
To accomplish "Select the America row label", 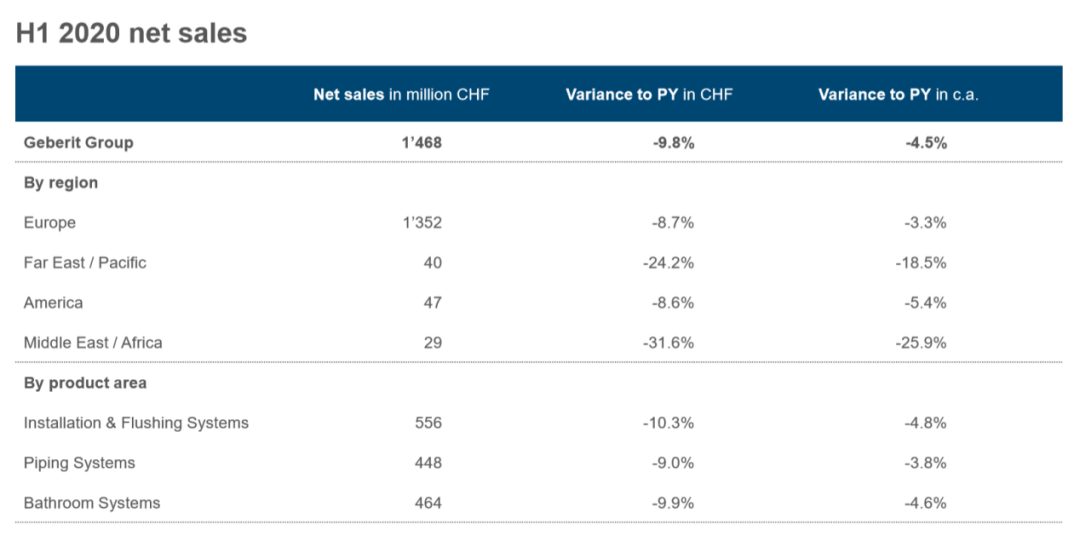I will point(53,303).
